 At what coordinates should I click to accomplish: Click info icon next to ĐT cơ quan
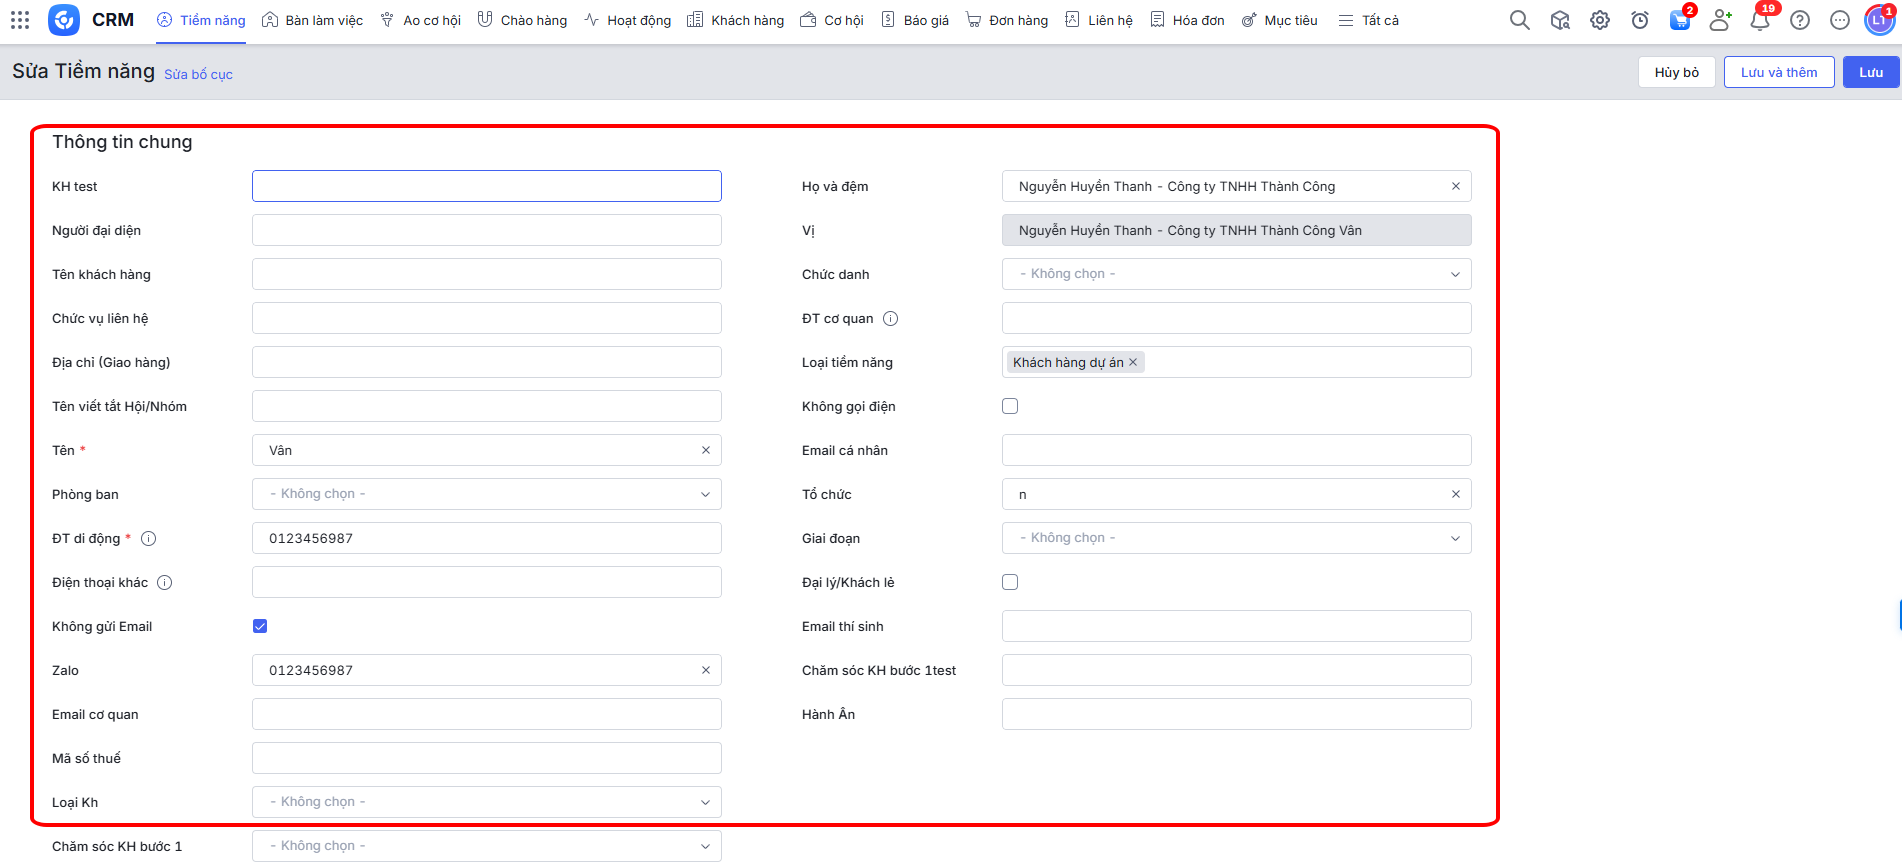point(890,319)
